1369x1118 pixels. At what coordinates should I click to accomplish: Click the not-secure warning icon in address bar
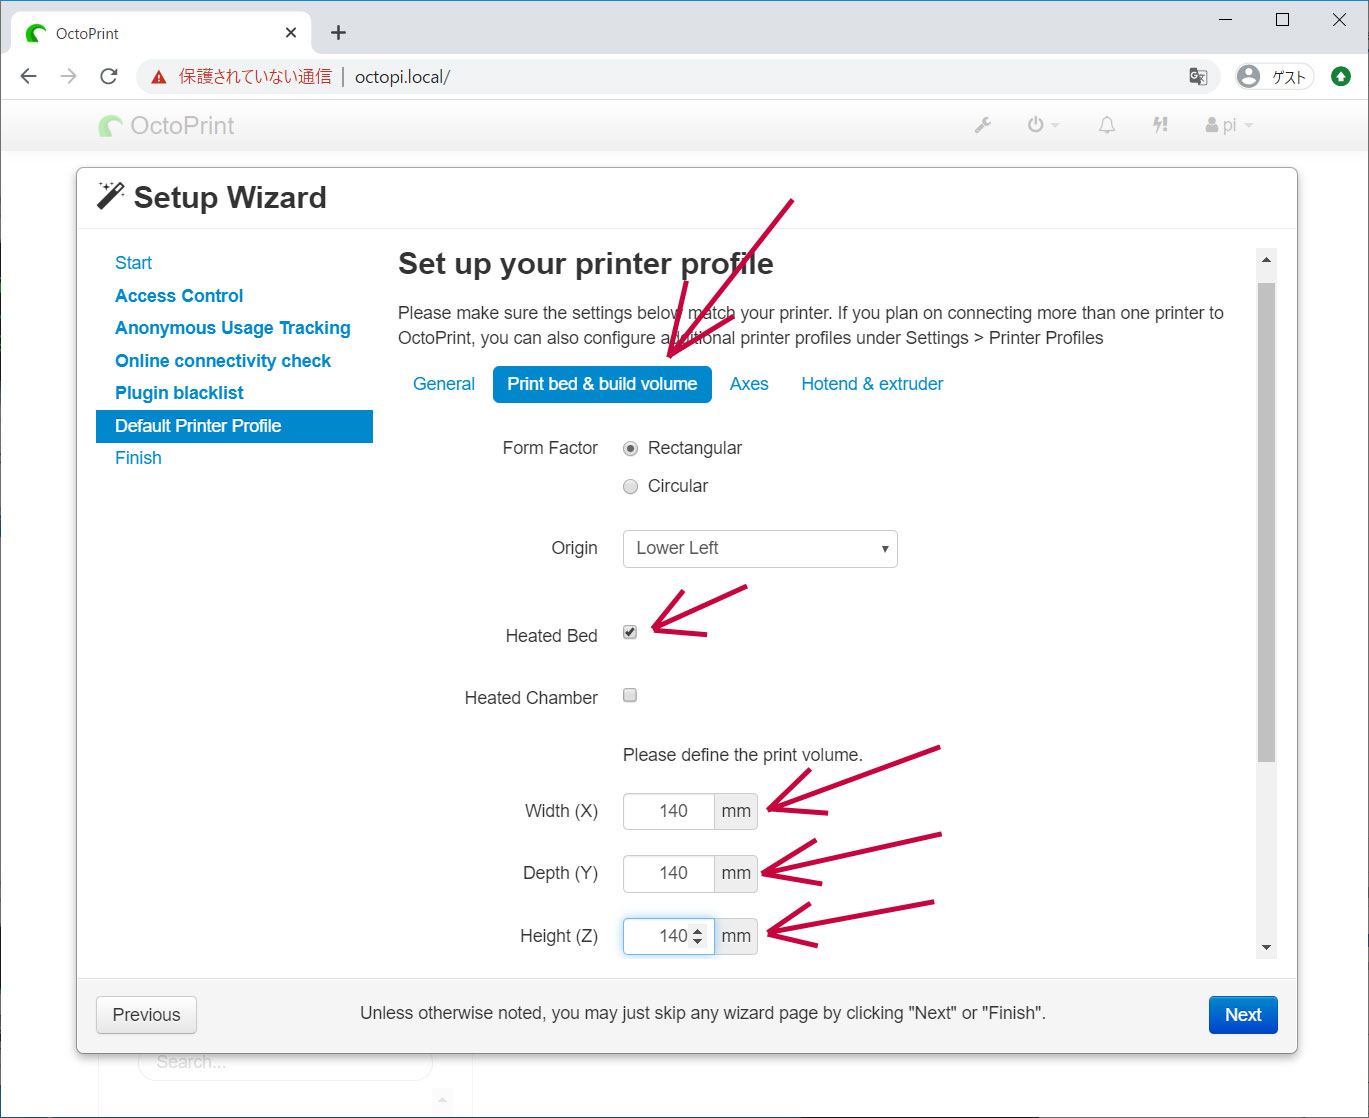pos(159,77)
